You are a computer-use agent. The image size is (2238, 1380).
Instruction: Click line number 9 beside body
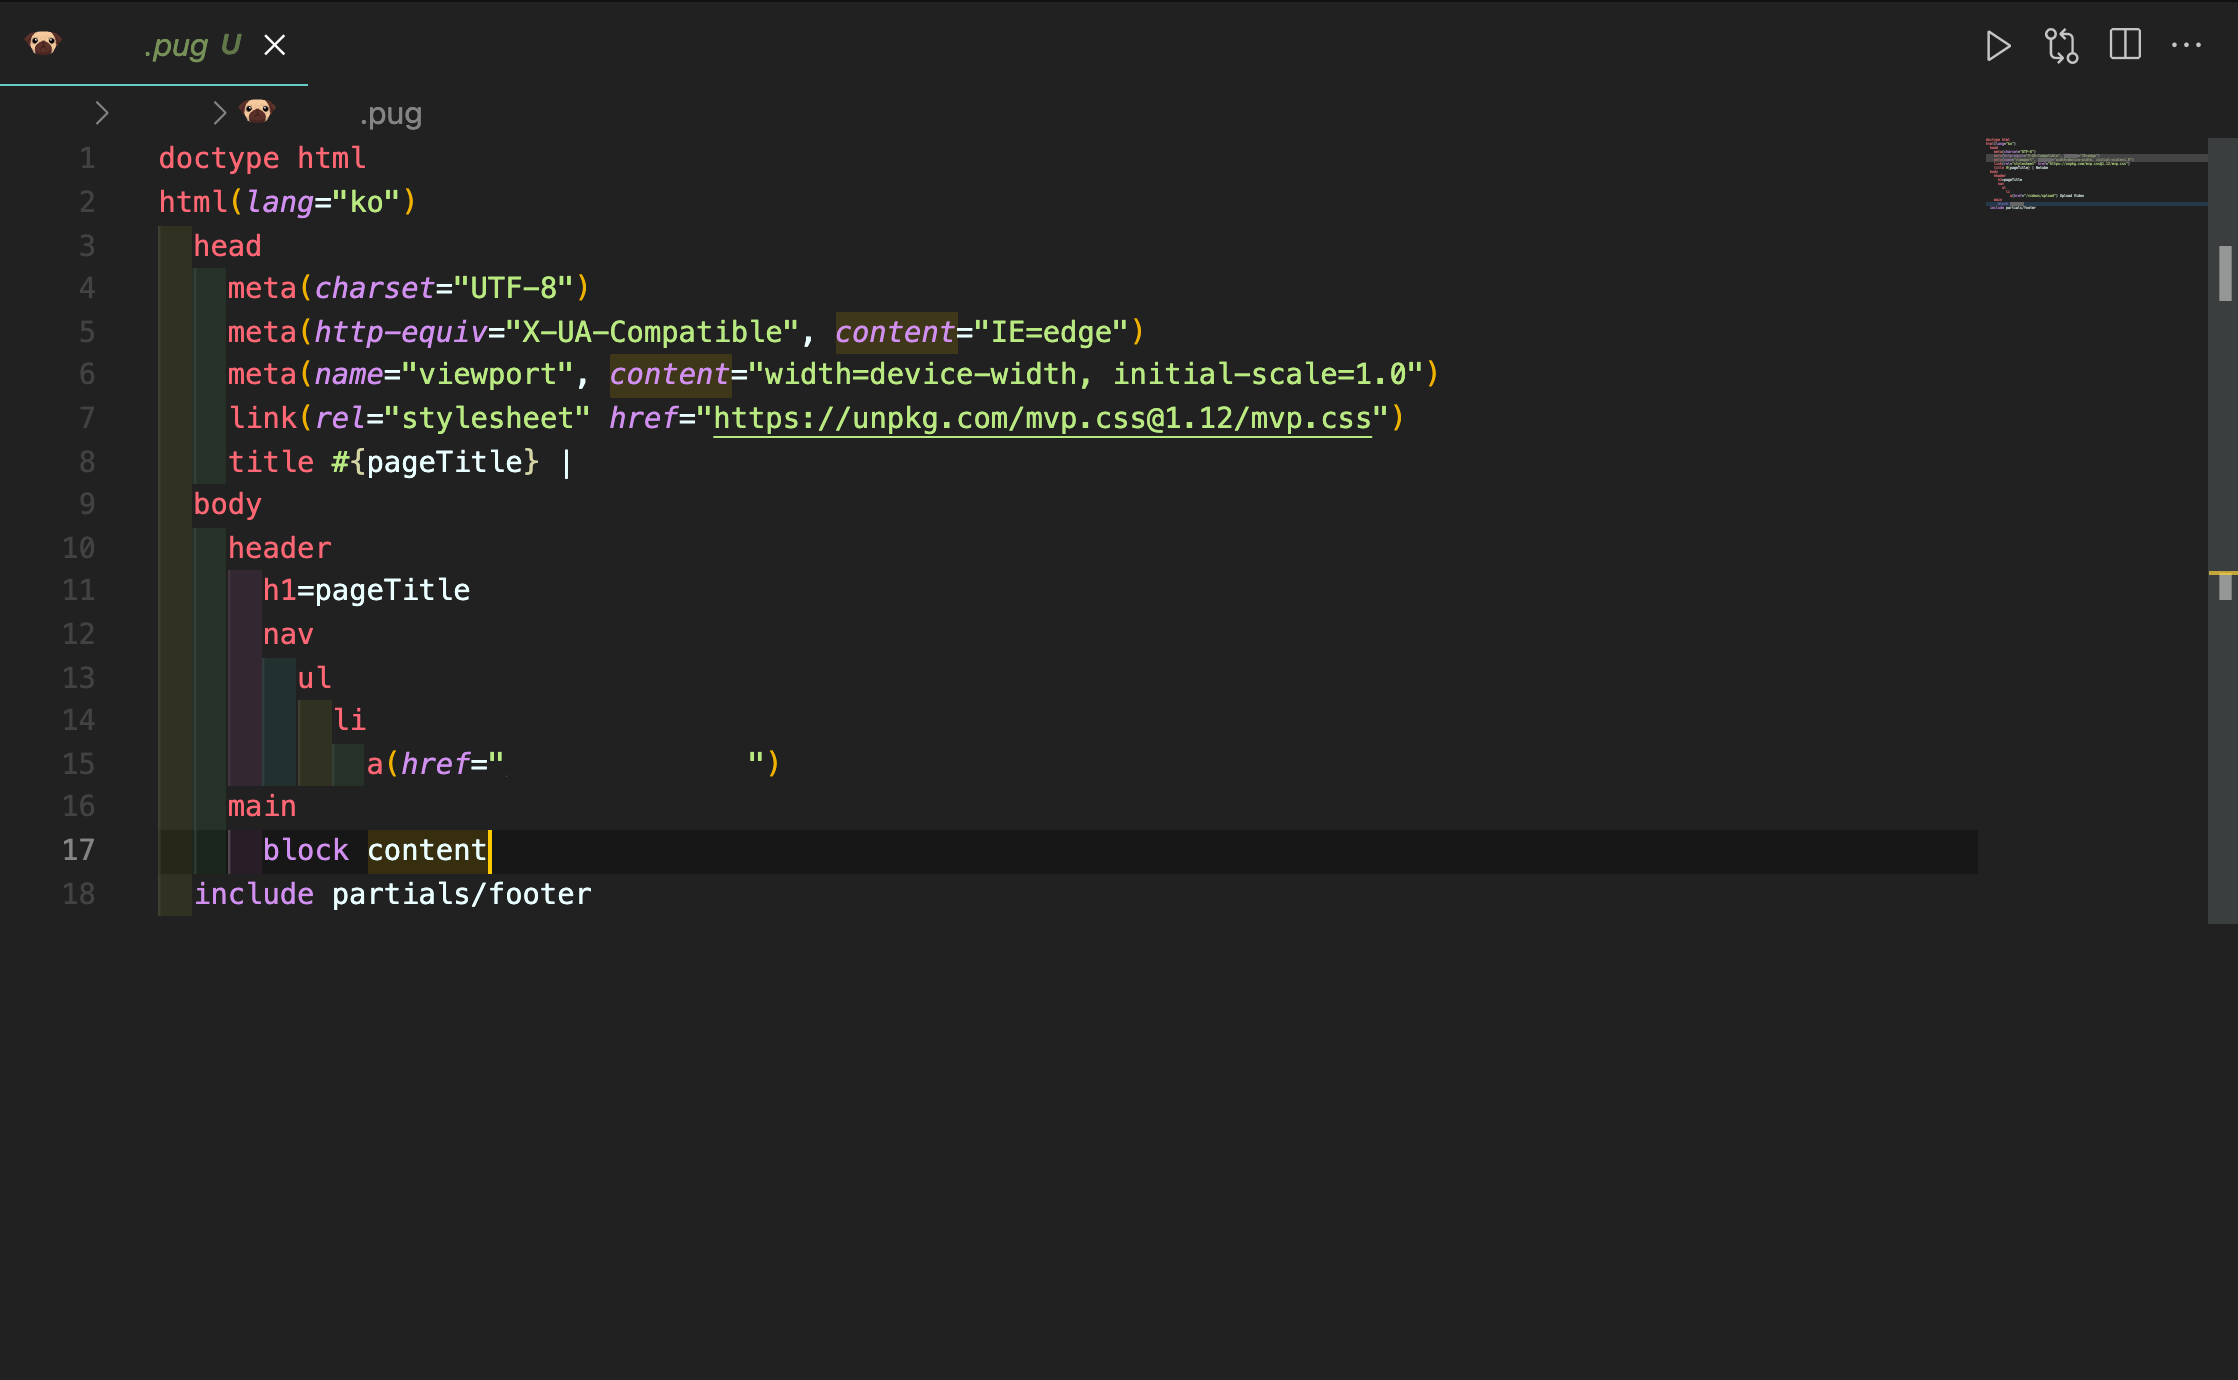87,504
